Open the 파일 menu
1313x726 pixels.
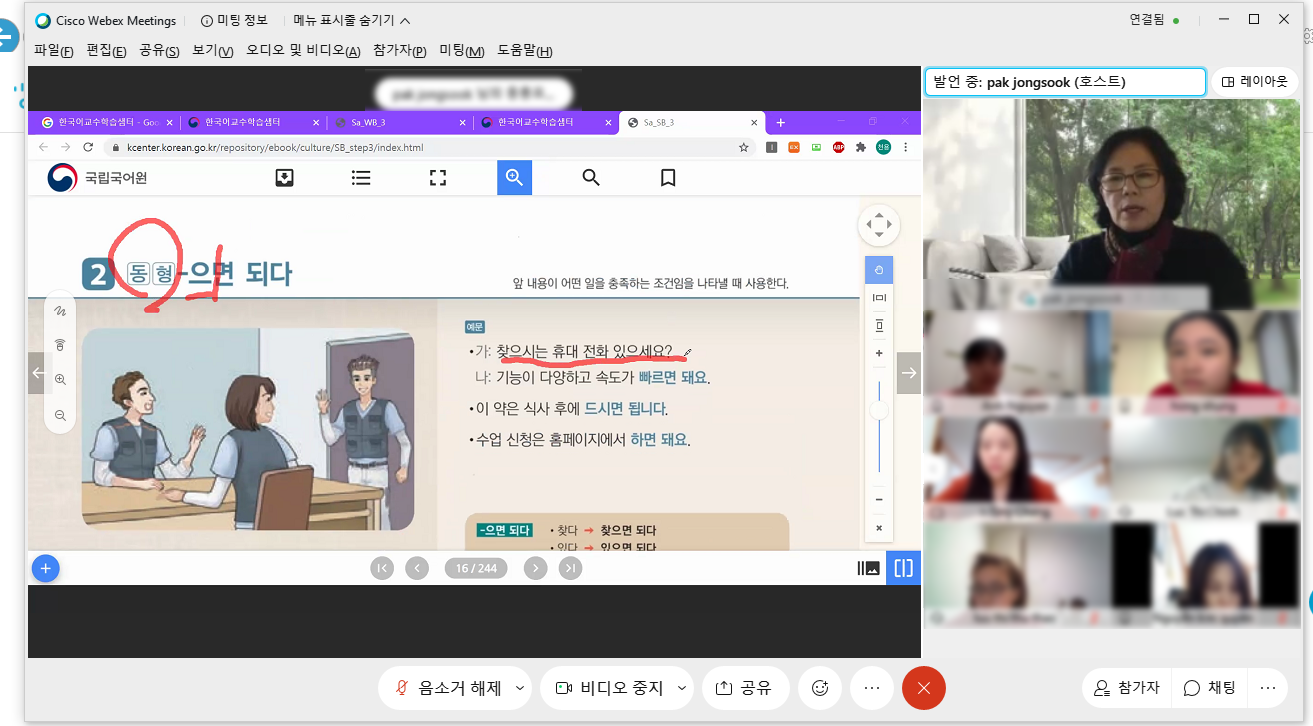pyautogui.click(x=54, y=51)
